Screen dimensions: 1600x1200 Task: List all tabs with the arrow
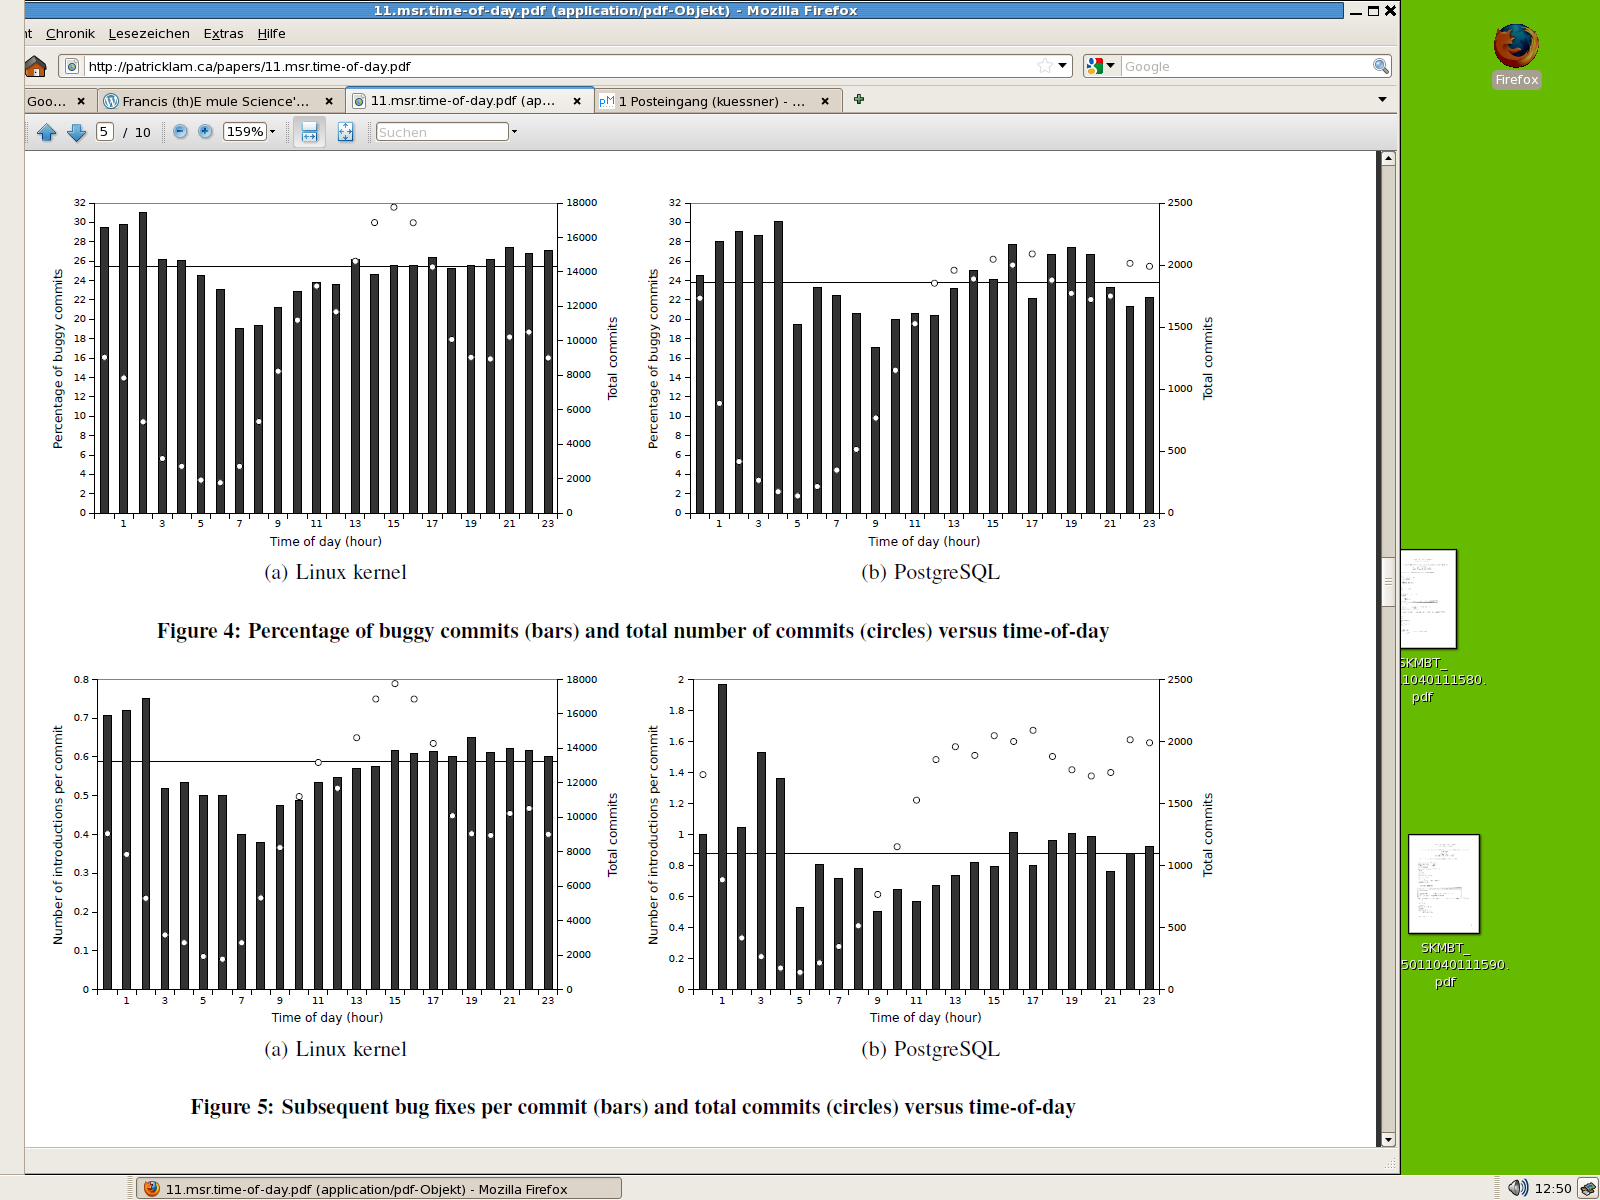pyautogui.click(x=1382, y=100)
